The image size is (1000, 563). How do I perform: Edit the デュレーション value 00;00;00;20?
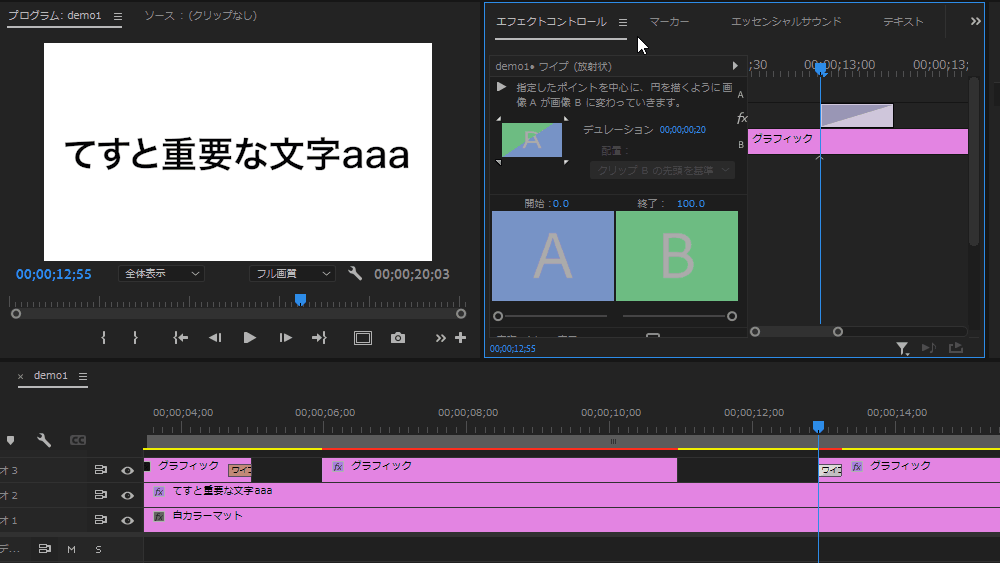pos(682,129)
